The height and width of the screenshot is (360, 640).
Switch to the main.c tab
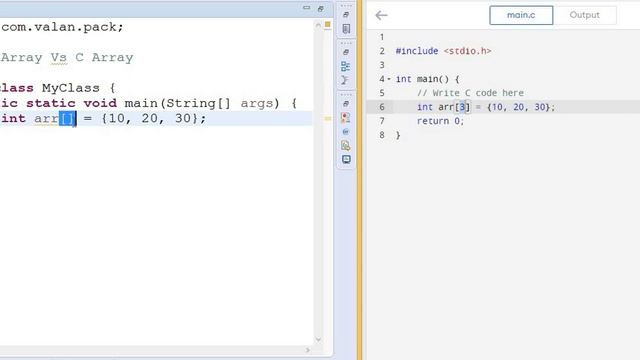point(521,15)
